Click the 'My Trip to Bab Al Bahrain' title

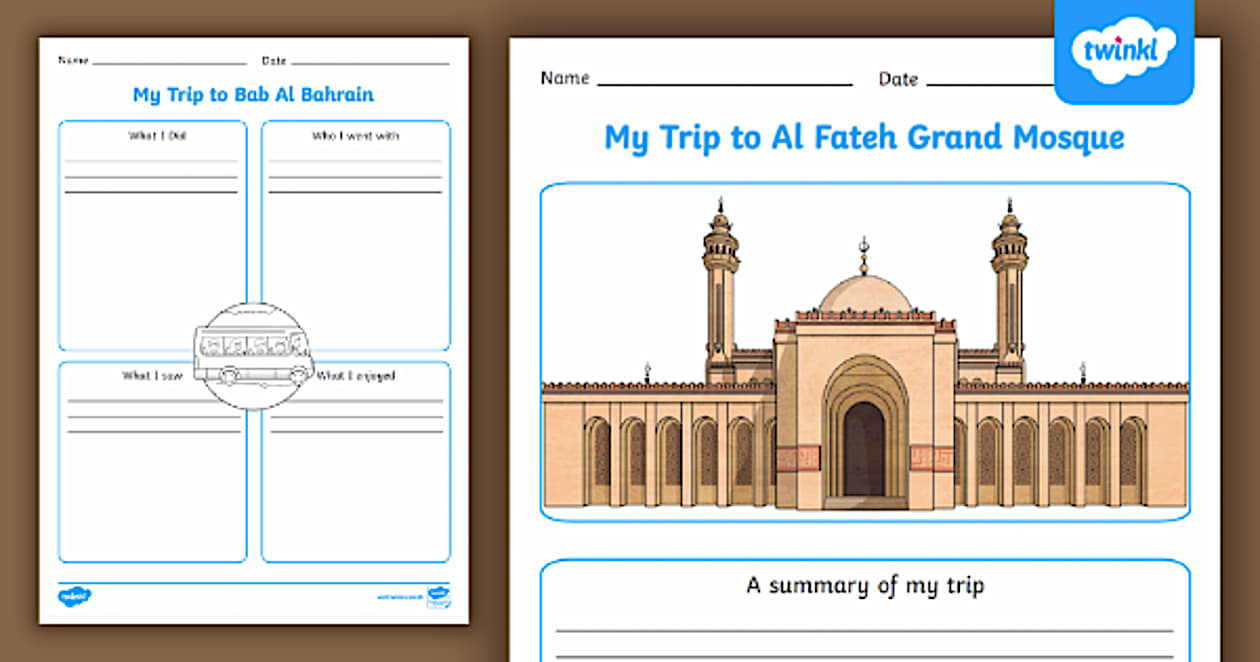click(253, 94)
